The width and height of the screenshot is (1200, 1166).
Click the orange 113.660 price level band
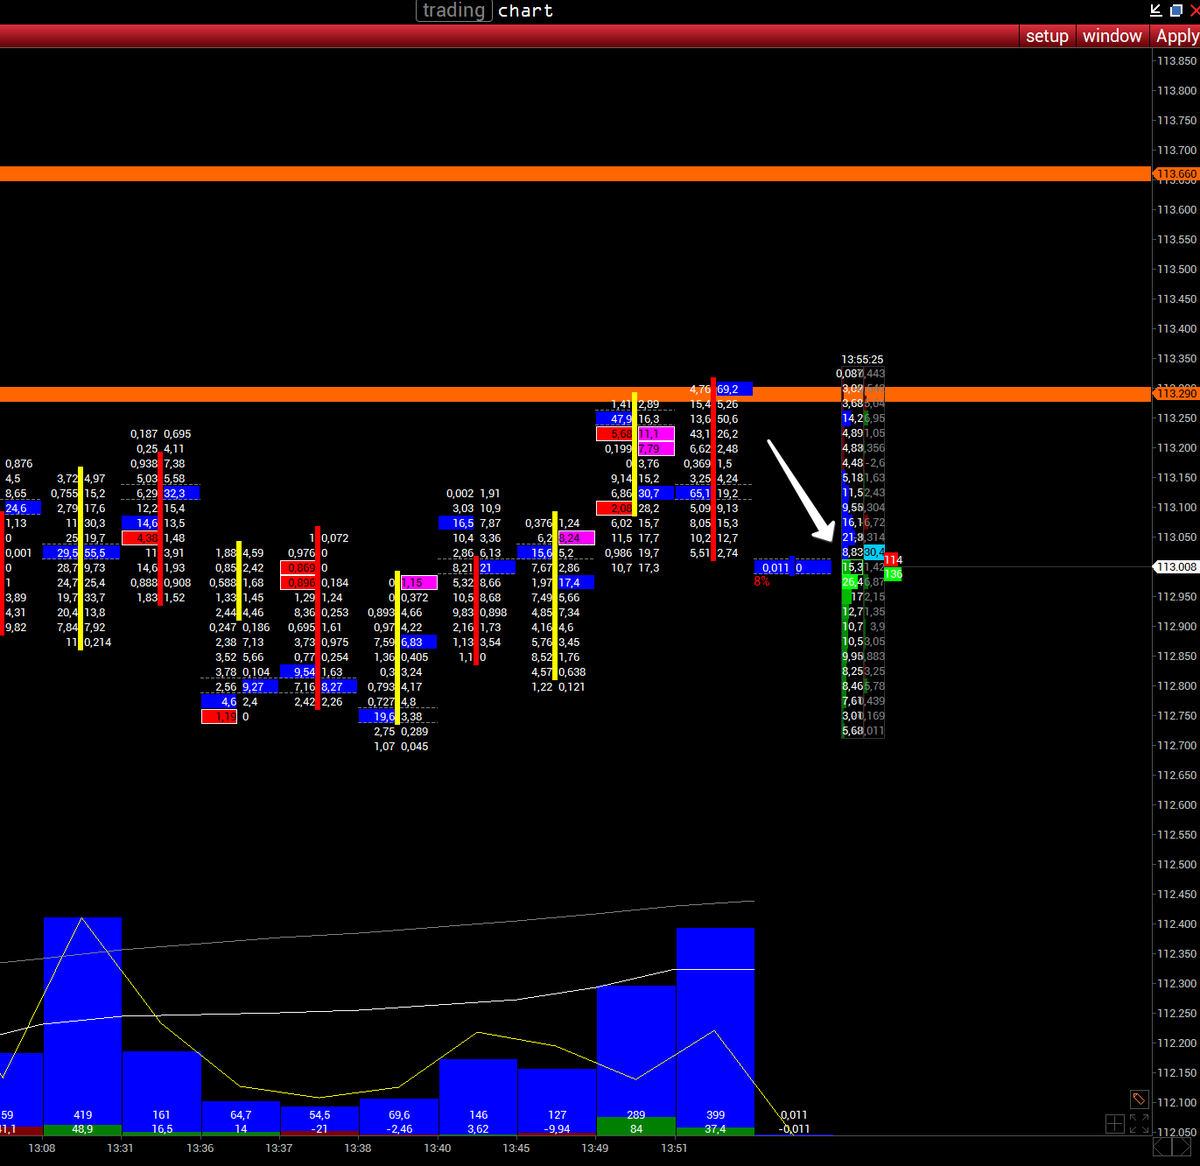click(x=600, y=174)
